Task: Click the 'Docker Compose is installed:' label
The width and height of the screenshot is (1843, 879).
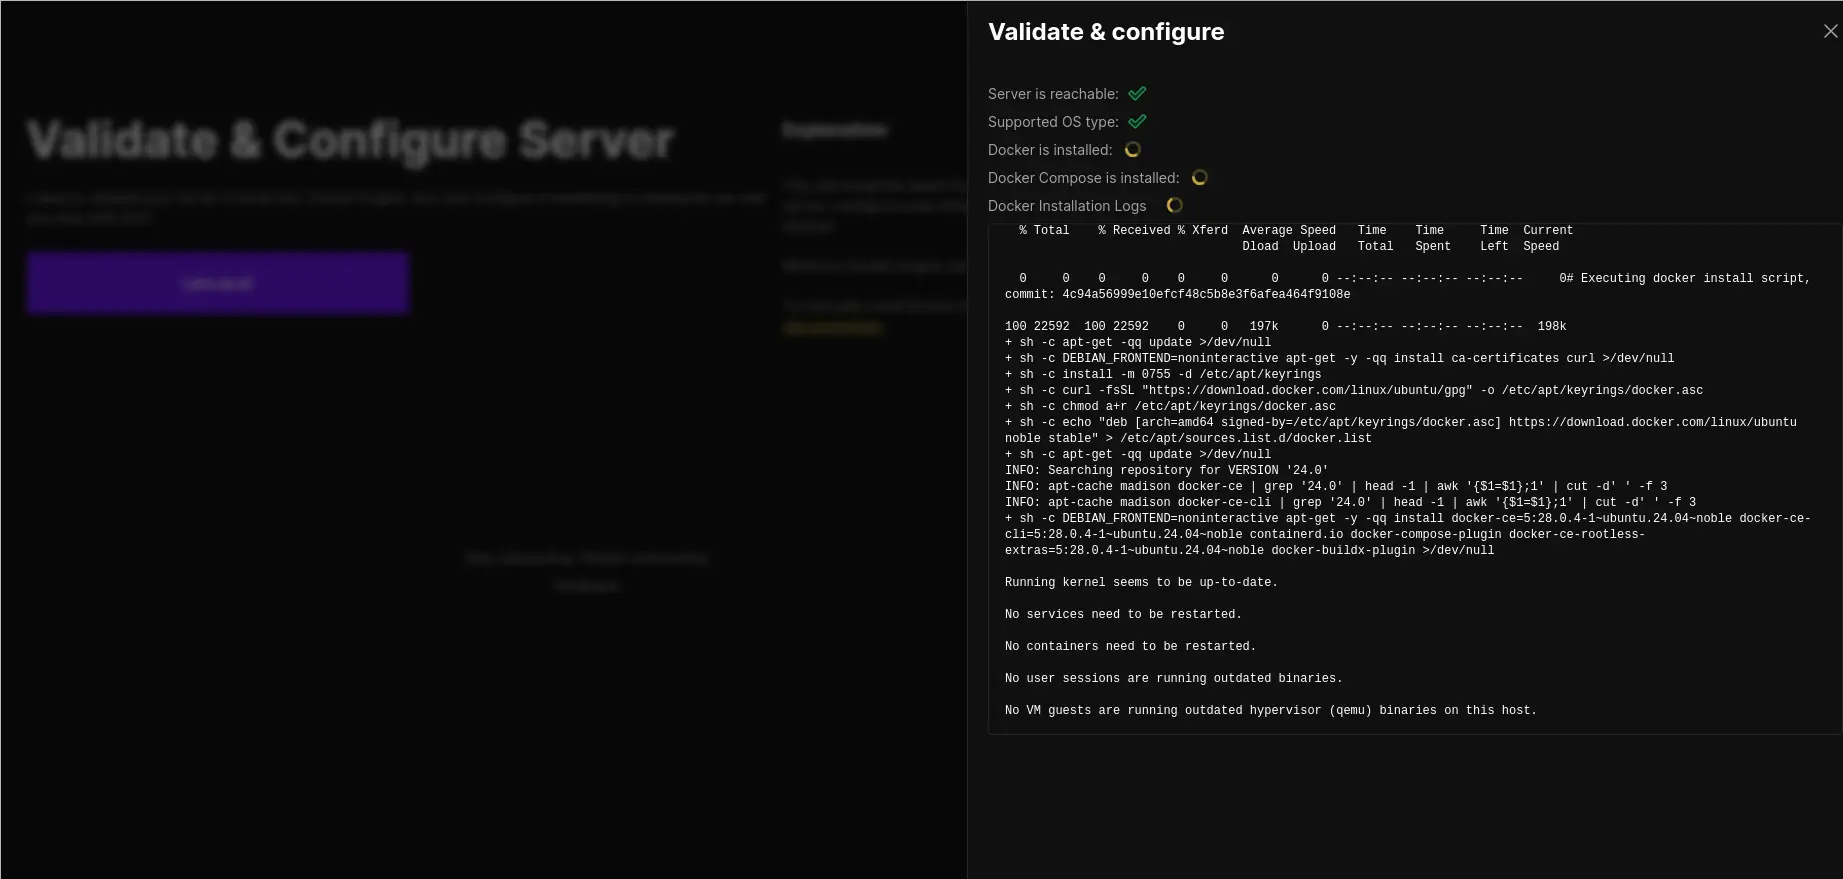Action: (1083, 178)
